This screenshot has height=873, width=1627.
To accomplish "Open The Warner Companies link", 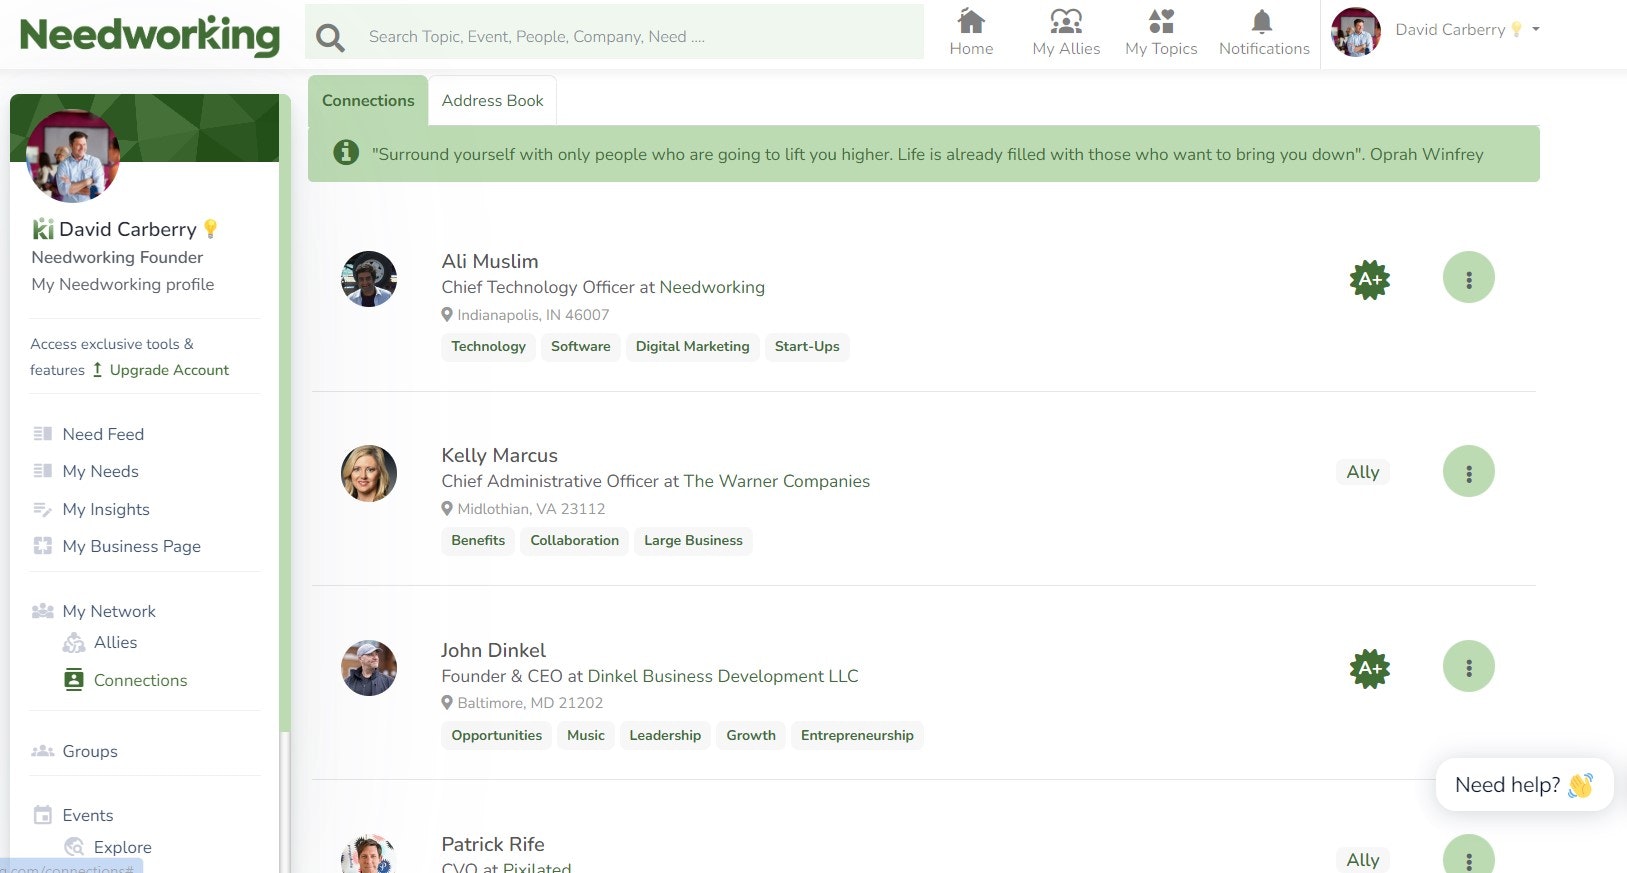I will 776,481.
